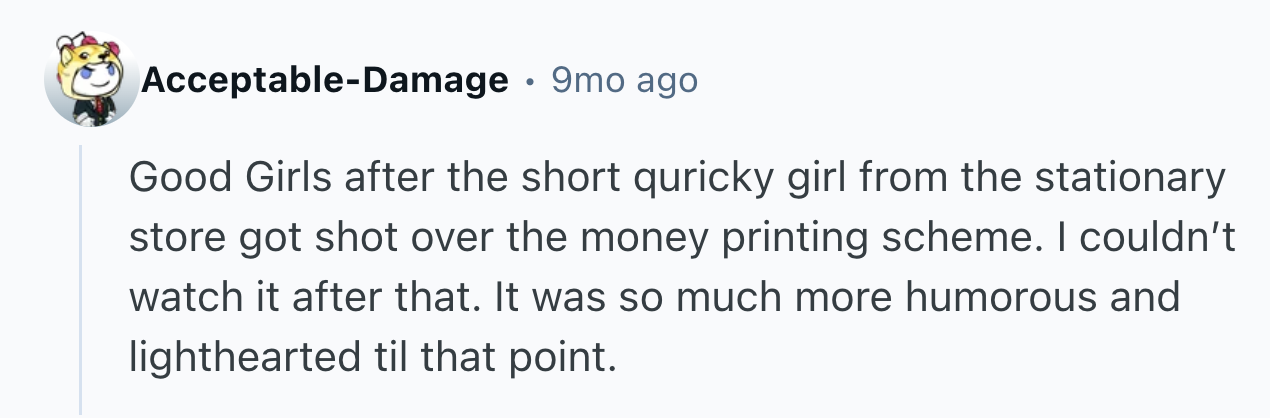1270x418 pixels.
Task: Click the "9mo ago" timestamp
Action: point(624,80)
